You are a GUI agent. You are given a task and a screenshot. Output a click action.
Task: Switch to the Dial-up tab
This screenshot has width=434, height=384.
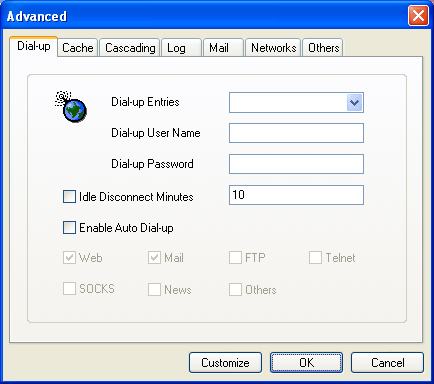point(34,46)
